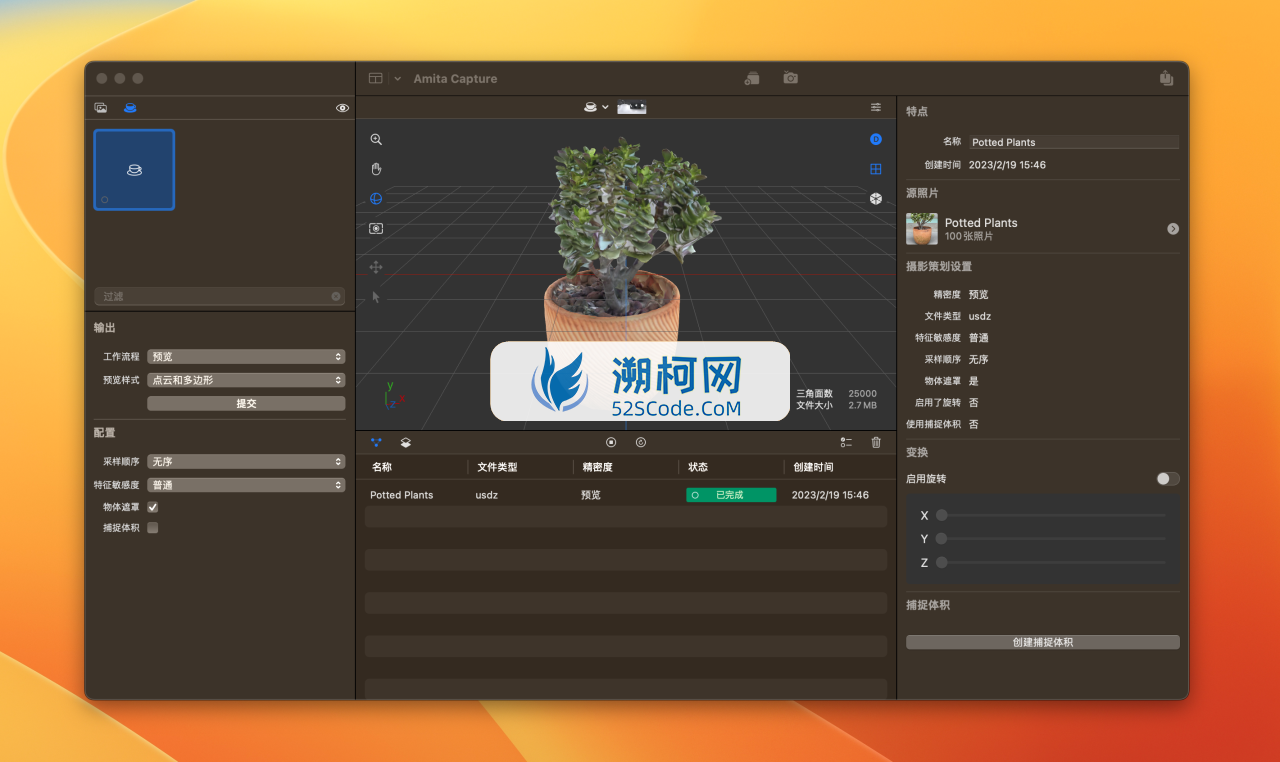Open source photos with the arrow chevron

pos(1173,229)
